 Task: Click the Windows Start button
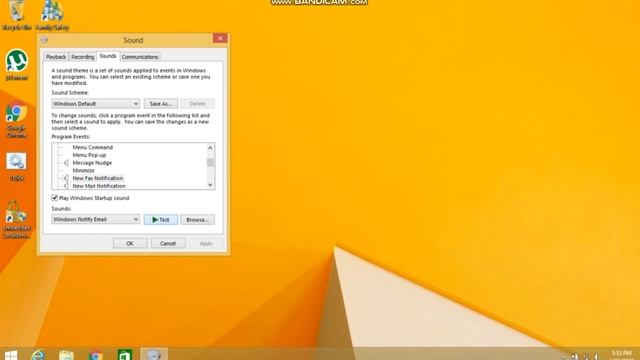tap(11, 355)
